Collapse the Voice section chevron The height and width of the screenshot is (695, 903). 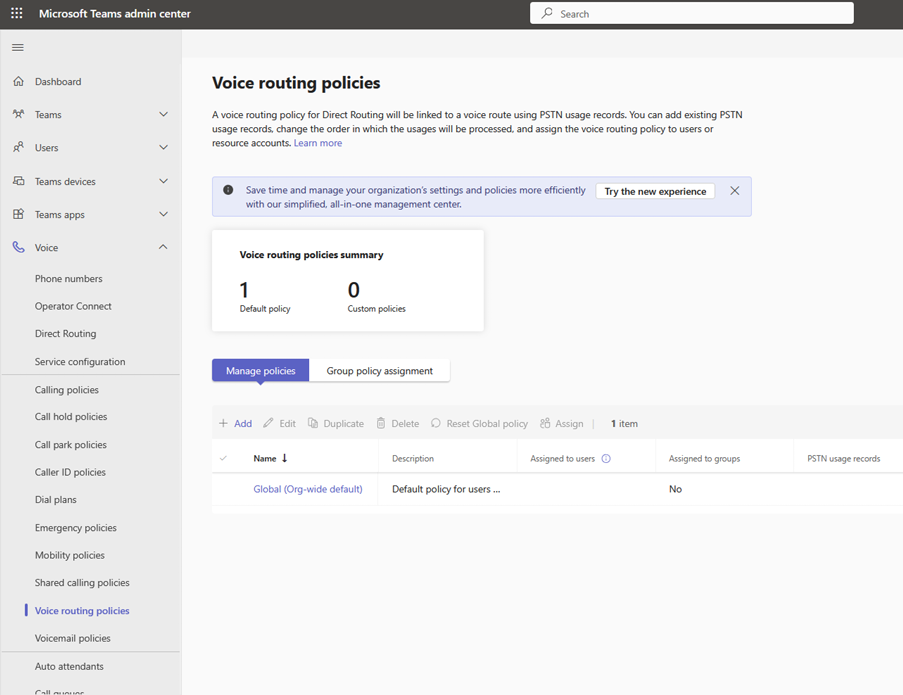point(164,247)
